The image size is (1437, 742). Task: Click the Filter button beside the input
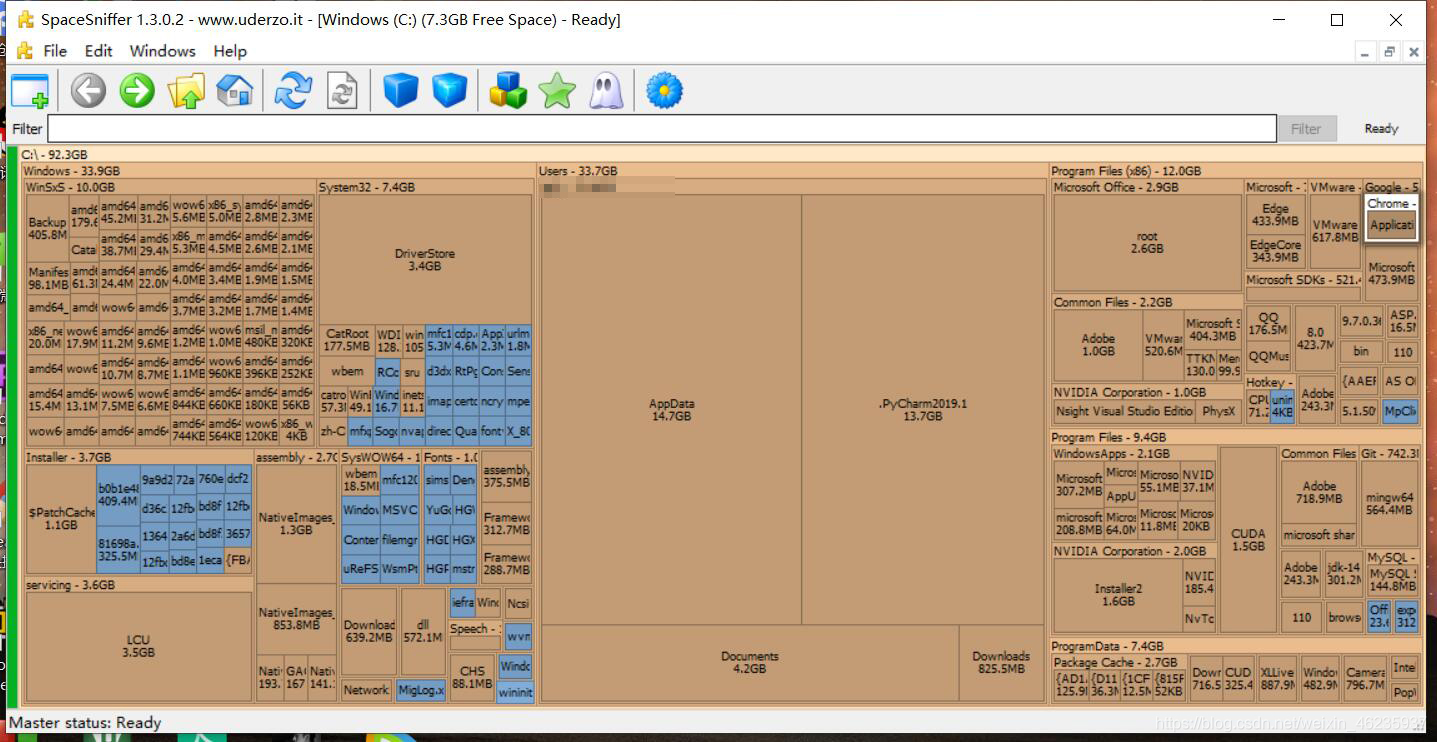pos(1306,128)
